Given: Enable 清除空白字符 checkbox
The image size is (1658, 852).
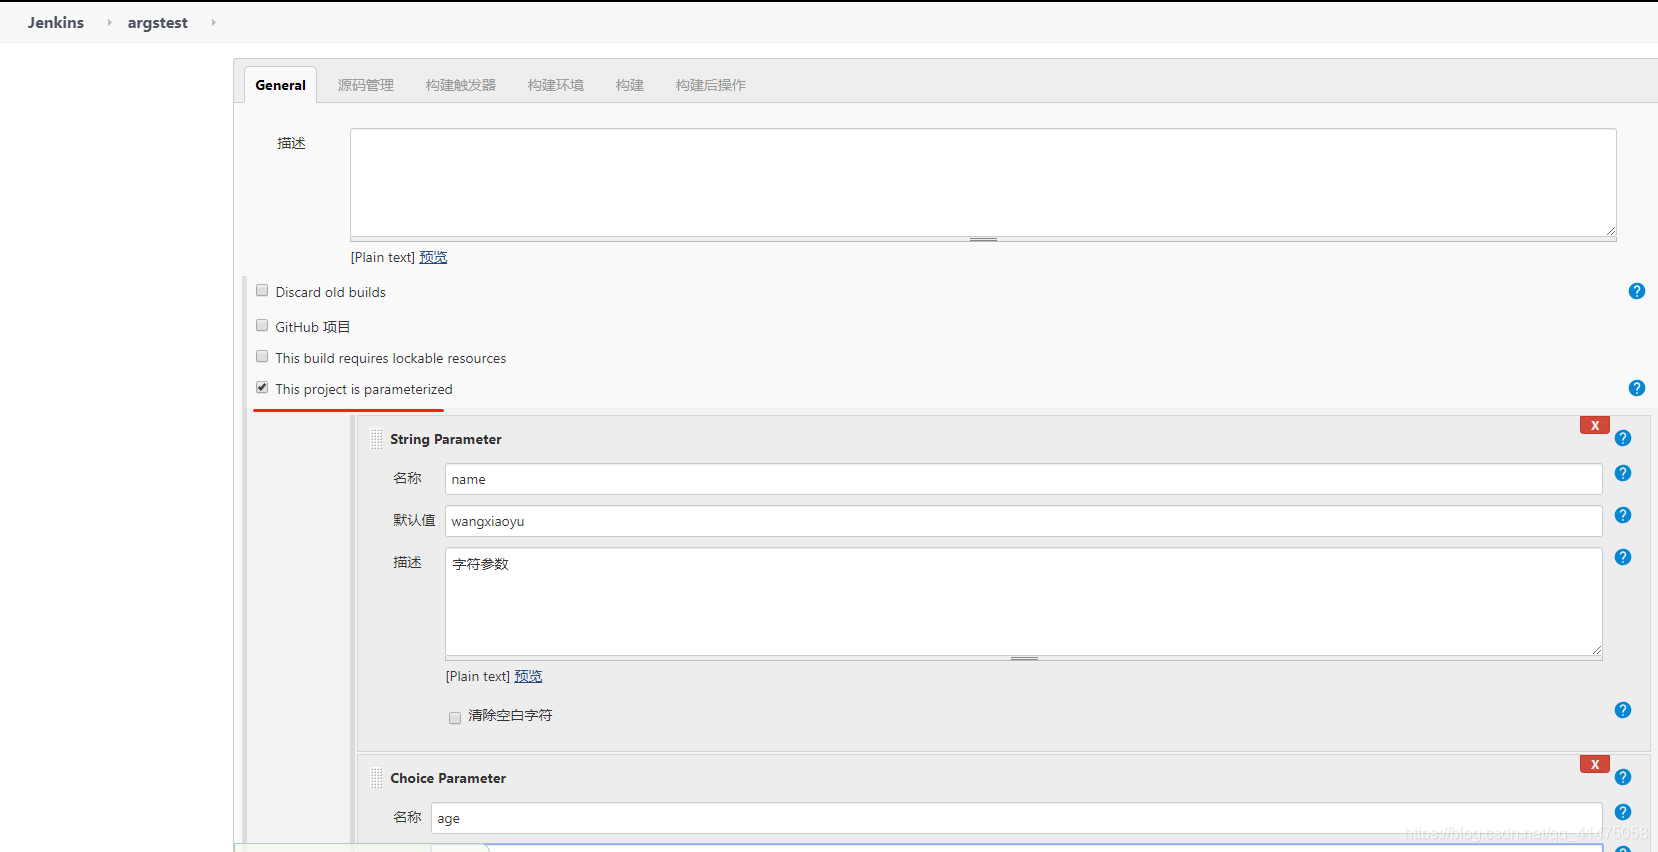Looking at the screenshot, I should click(x=455, y=718).
